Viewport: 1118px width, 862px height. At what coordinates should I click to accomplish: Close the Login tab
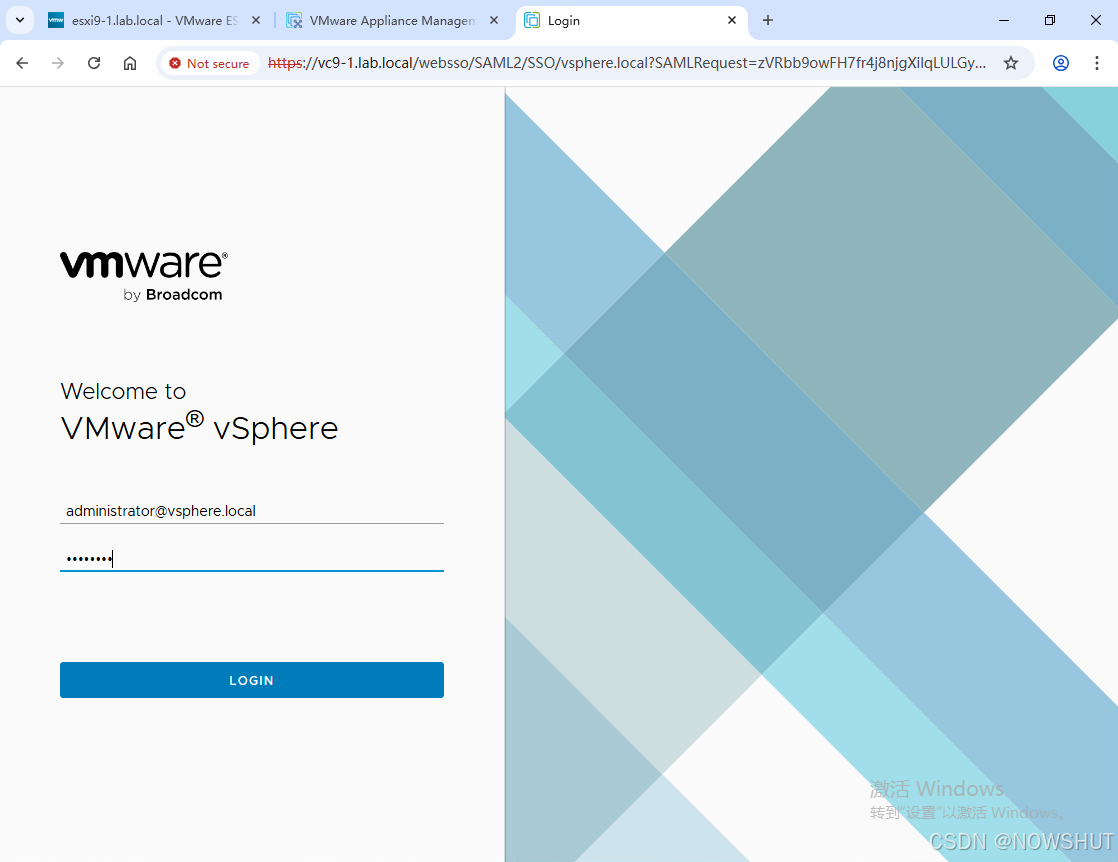coord(732,21)
